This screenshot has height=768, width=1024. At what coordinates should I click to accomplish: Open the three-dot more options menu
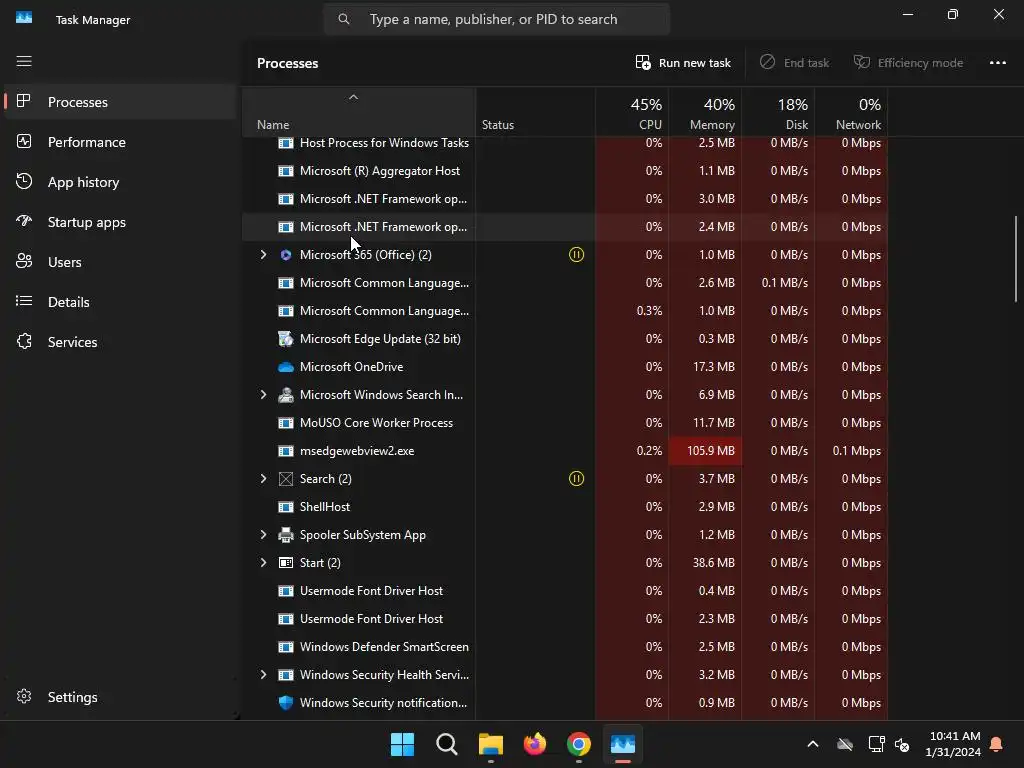(997, 63)
